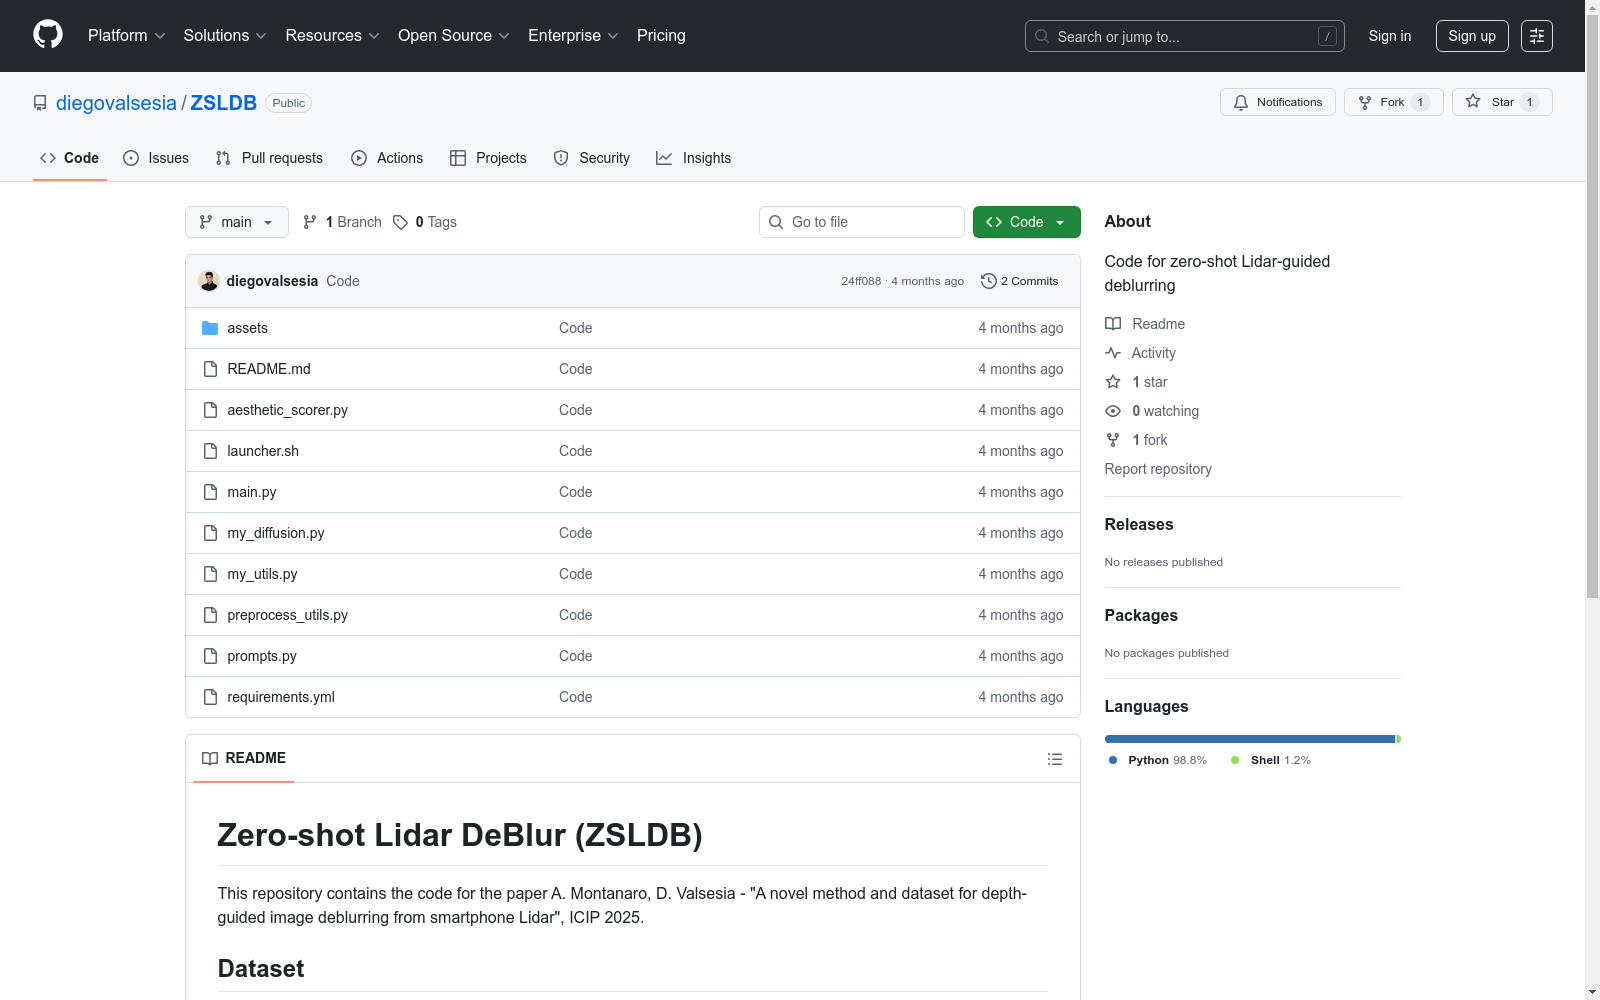Click the README book icon in README header

coord(210,758)
